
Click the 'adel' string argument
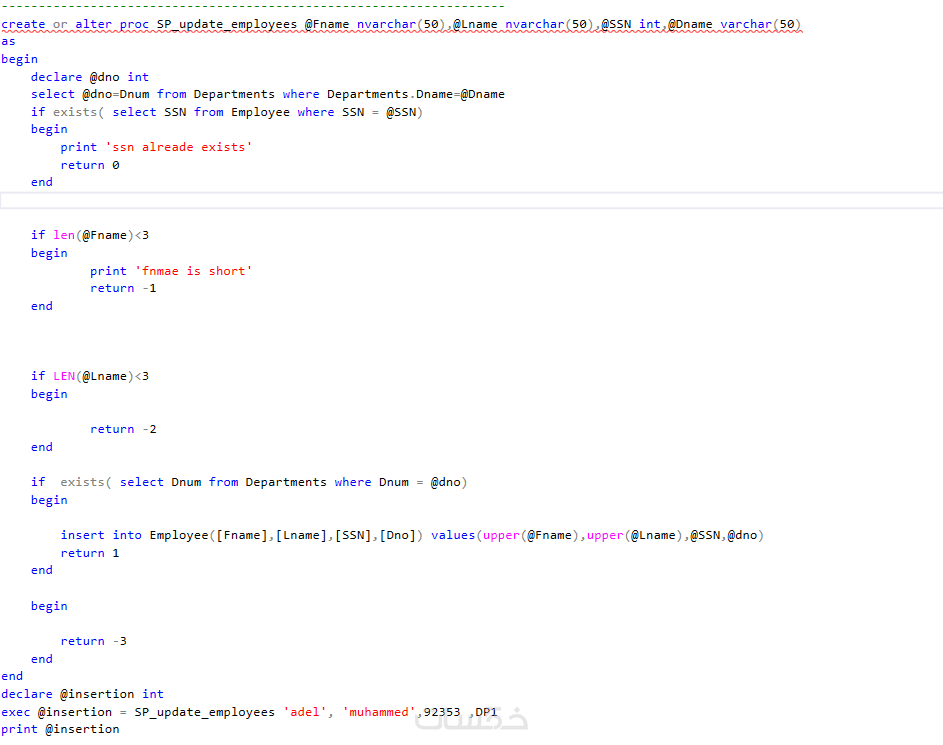pos(305,713)
